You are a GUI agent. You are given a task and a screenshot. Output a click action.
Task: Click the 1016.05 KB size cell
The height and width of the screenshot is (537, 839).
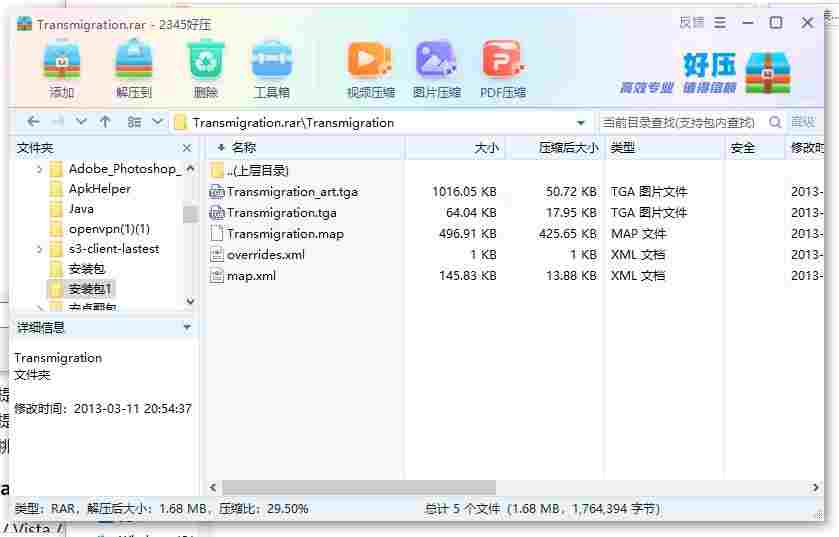[464, 191]
